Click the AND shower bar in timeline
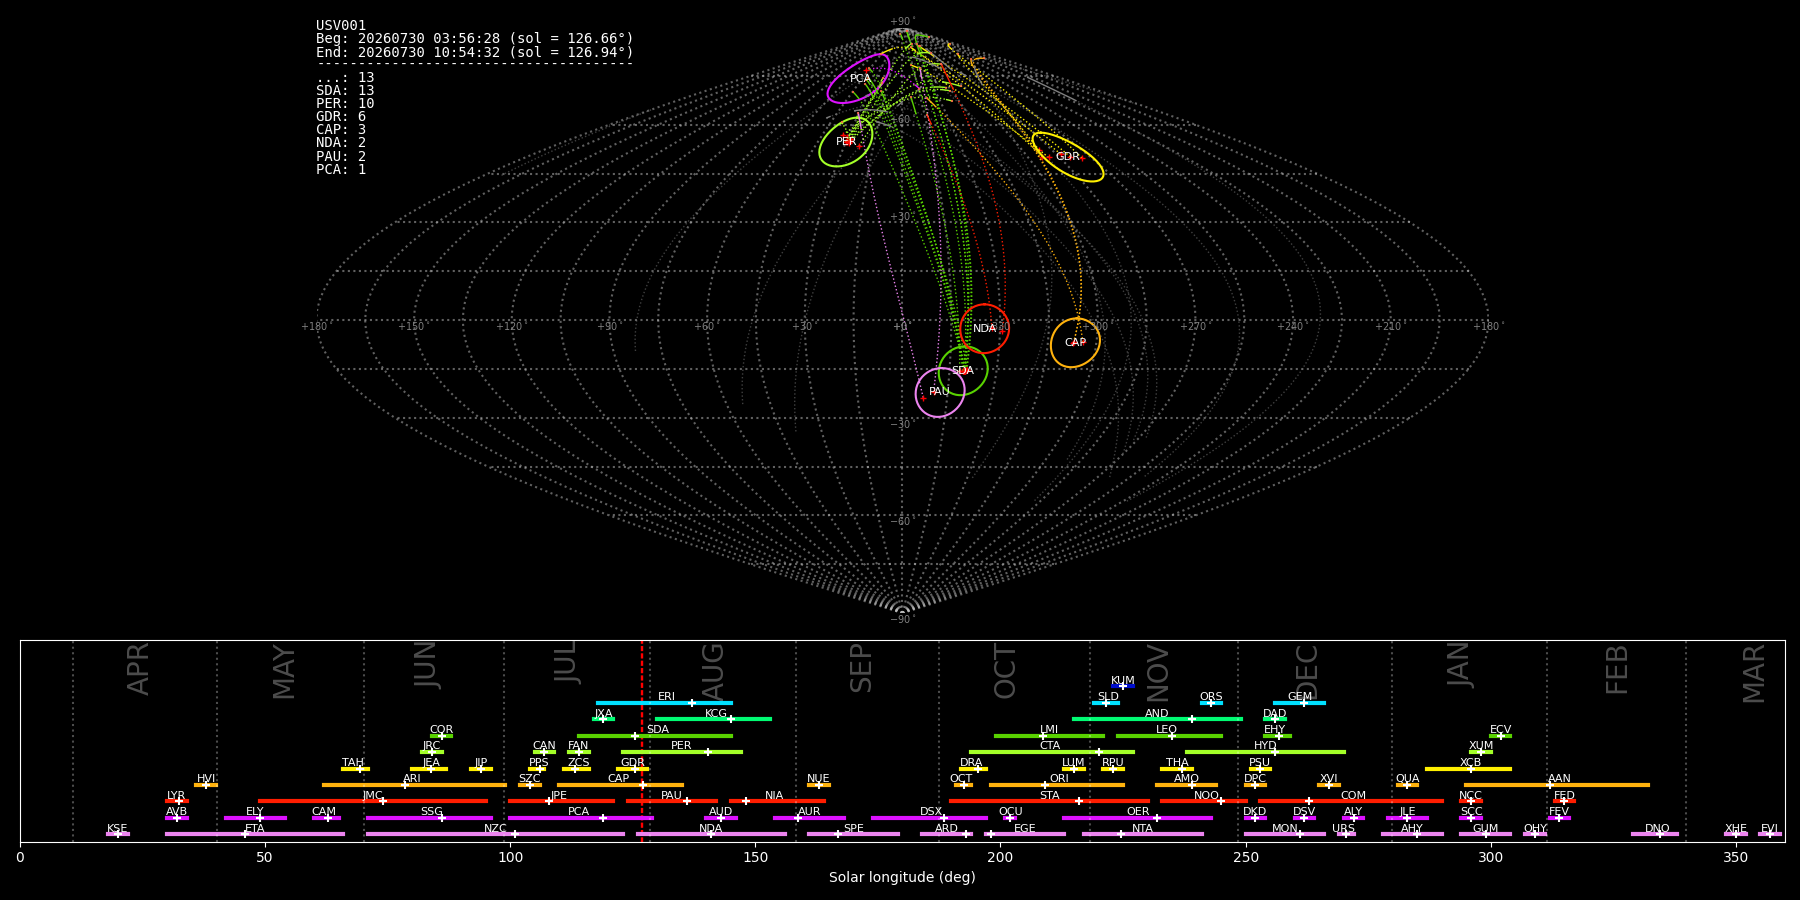This screenshot has width=1800, height=900. point(1157,718)
